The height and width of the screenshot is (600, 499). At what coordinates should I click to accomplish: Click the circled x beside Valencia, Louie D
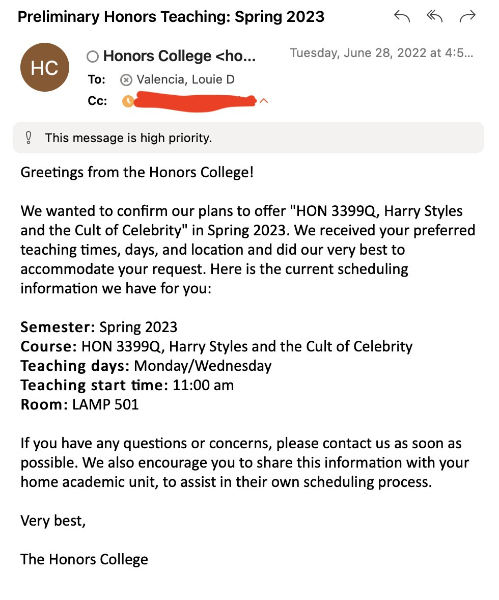pyautogui.click(x=126, y=80)
